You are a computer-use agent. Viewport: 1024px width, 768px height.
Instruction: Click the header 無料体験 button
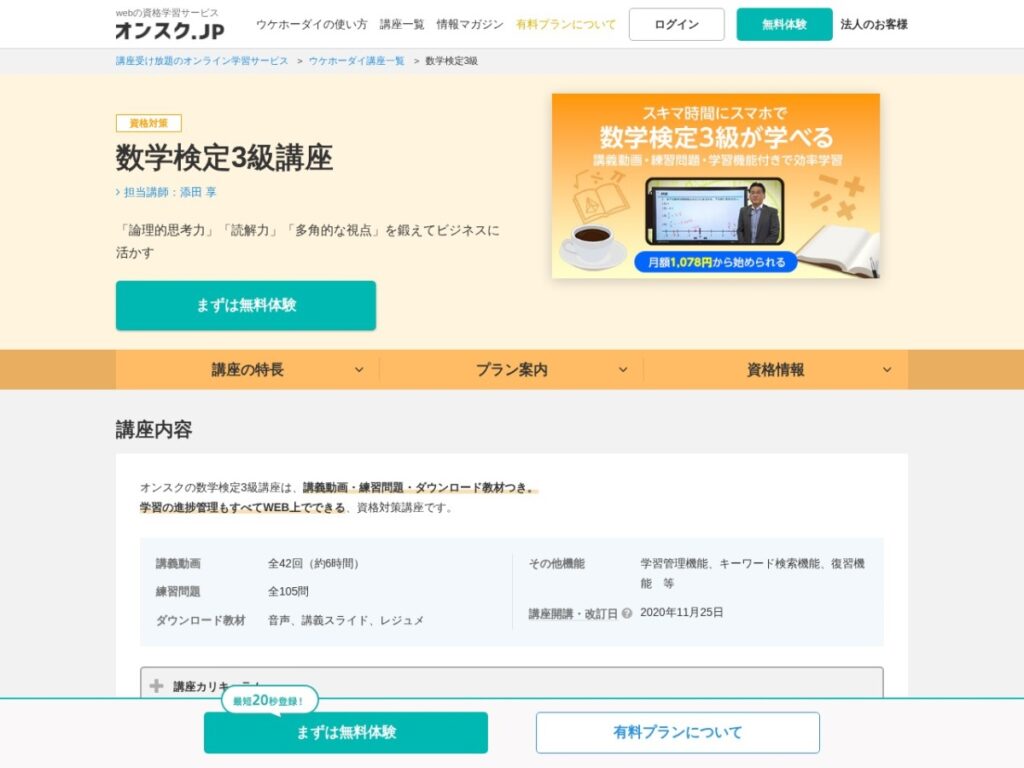point(784,24)
